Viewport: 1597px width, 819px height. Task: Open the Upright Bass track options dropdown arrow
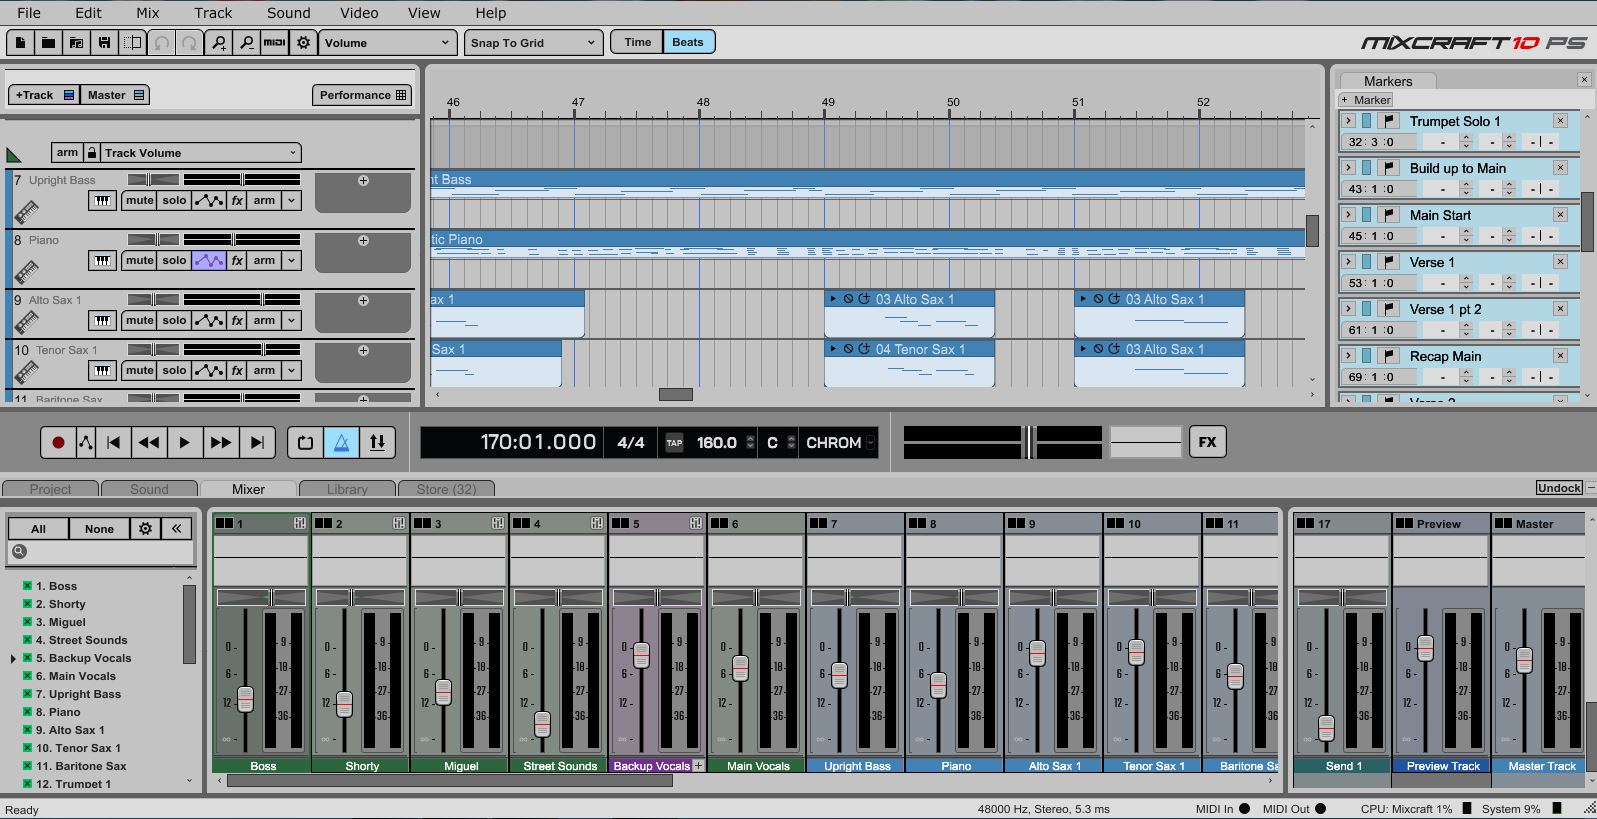pyautogui.click(x=291, y=200)
